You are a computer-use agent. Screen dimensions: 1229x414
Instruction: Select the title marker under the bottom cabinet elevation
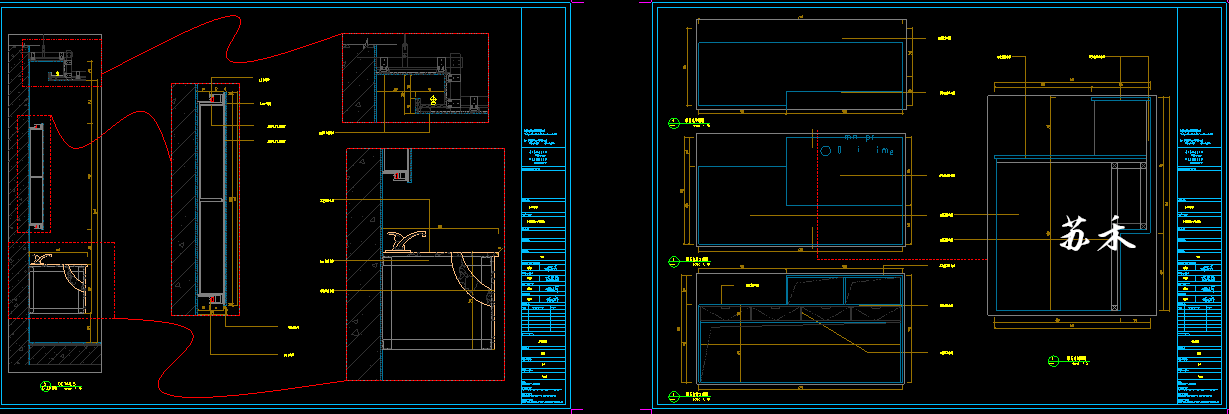click(673, 397)
